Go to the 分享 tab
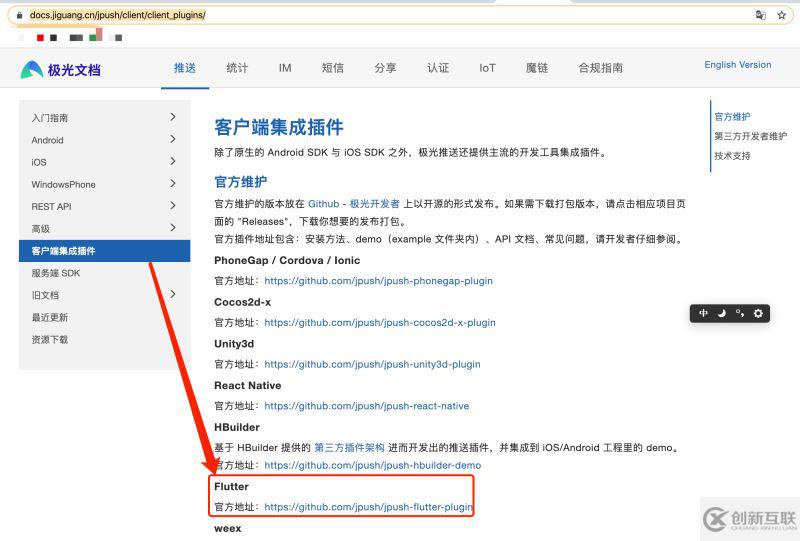 385,68
